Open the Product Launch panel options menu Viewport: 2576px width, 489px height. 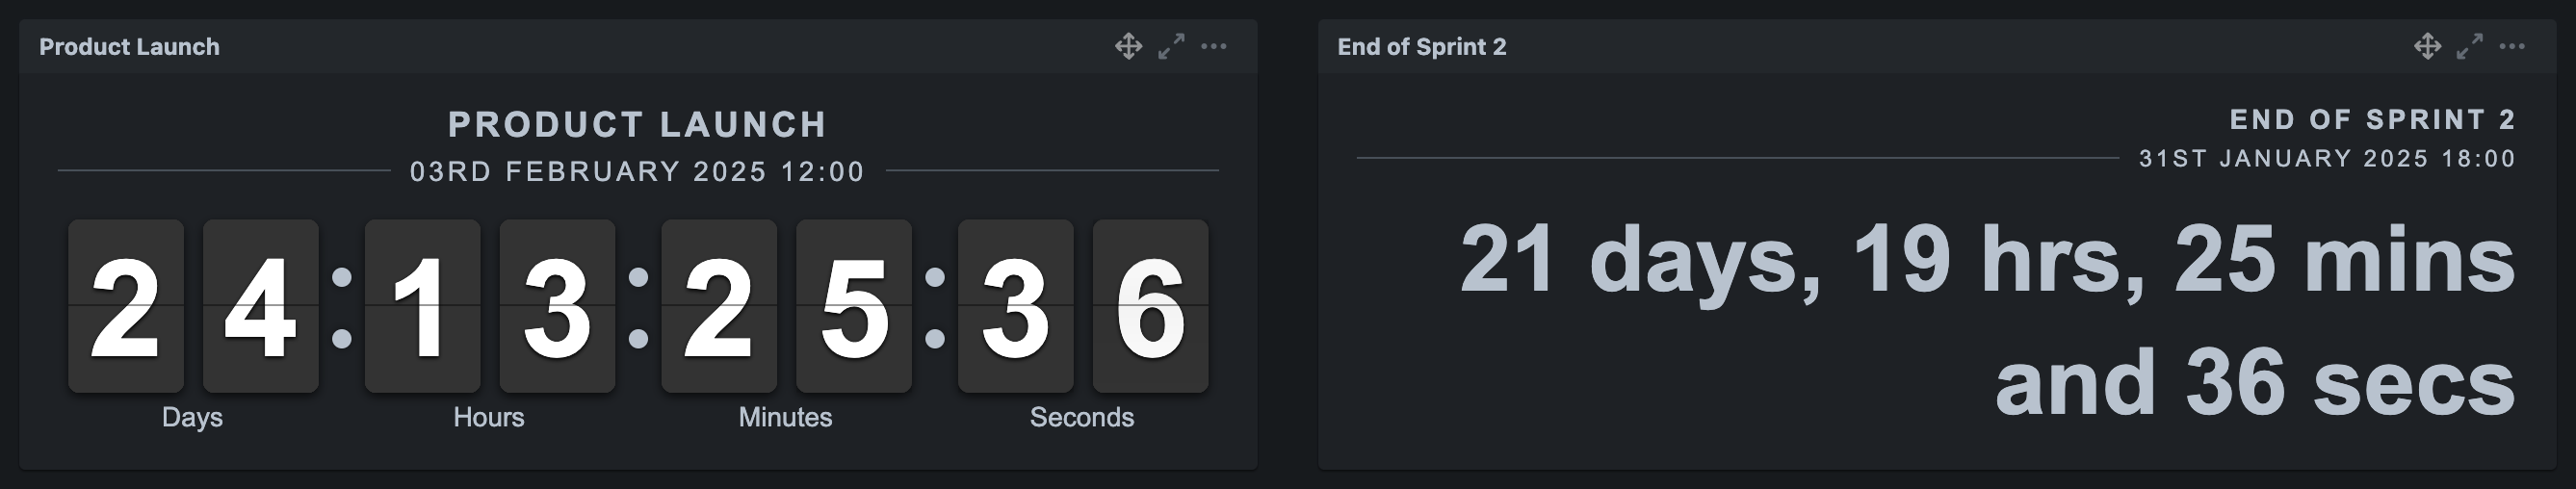point(1213,46)
